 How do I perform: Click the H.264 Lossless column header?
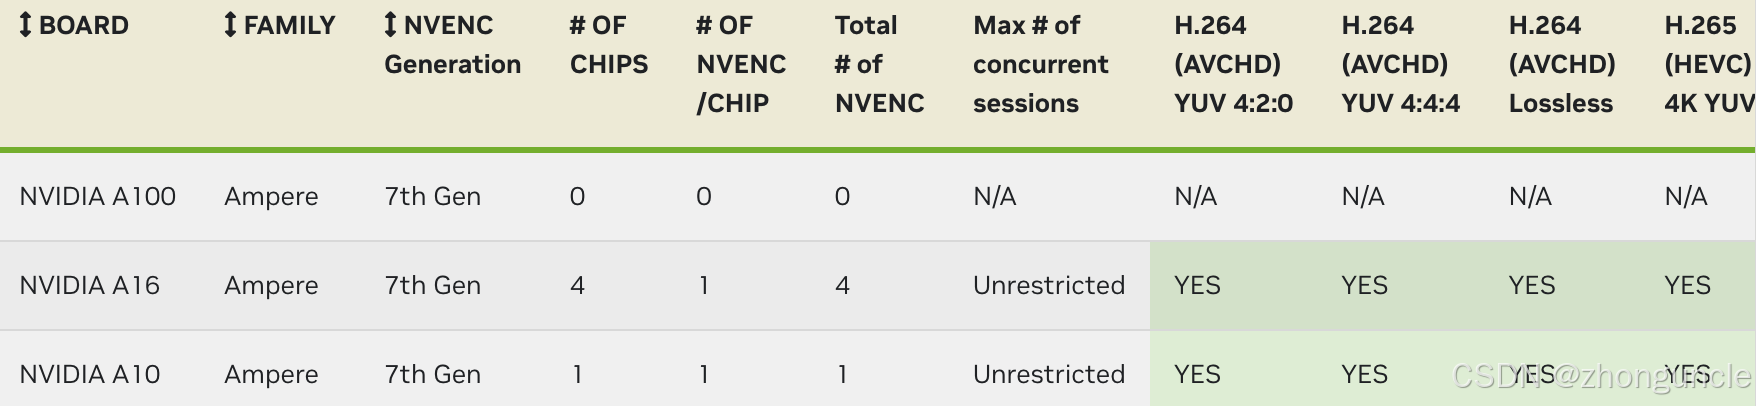(x=1561, y=64)
